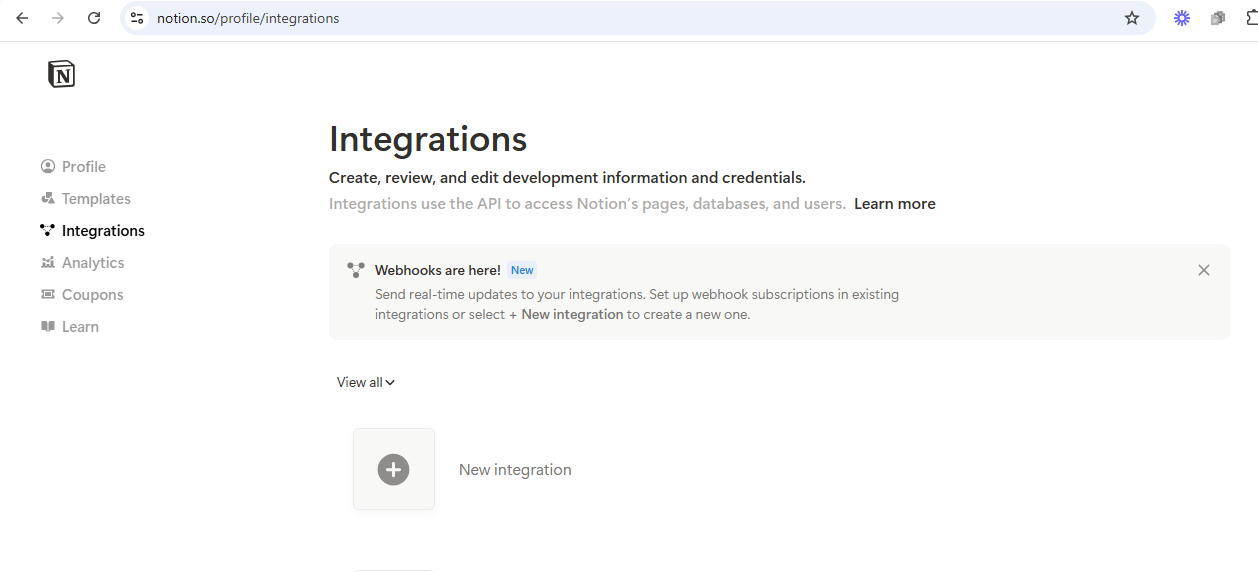Click the Coupons ticket icon in sidebar

coord(48,294)
